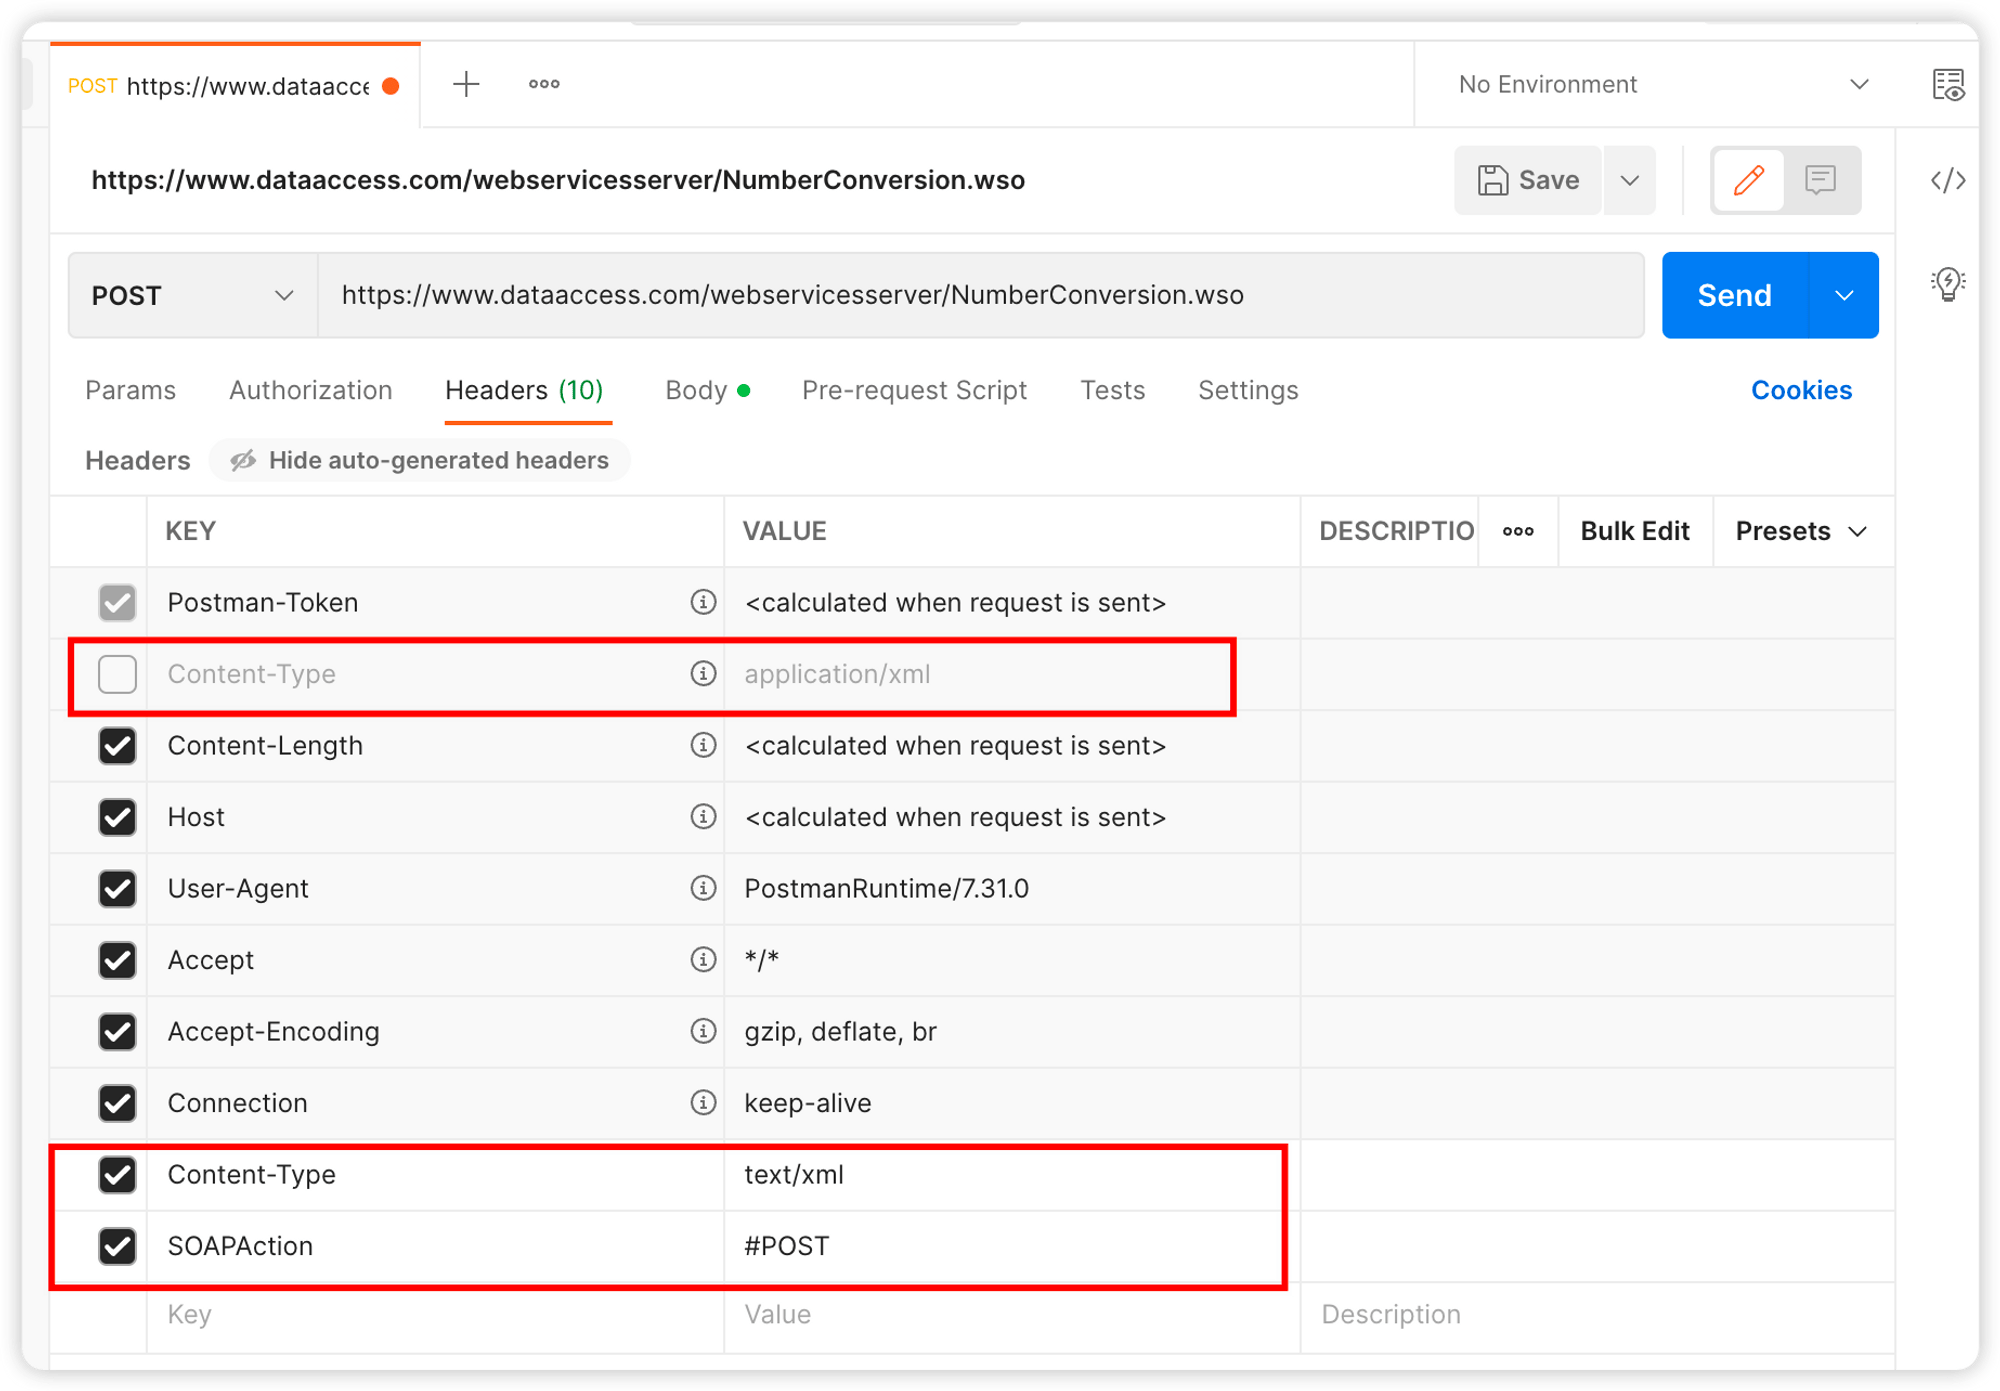The height and width of the screenshot is (1391, 2000).
Task: Open the code snippet panel
Action: 1948,180
